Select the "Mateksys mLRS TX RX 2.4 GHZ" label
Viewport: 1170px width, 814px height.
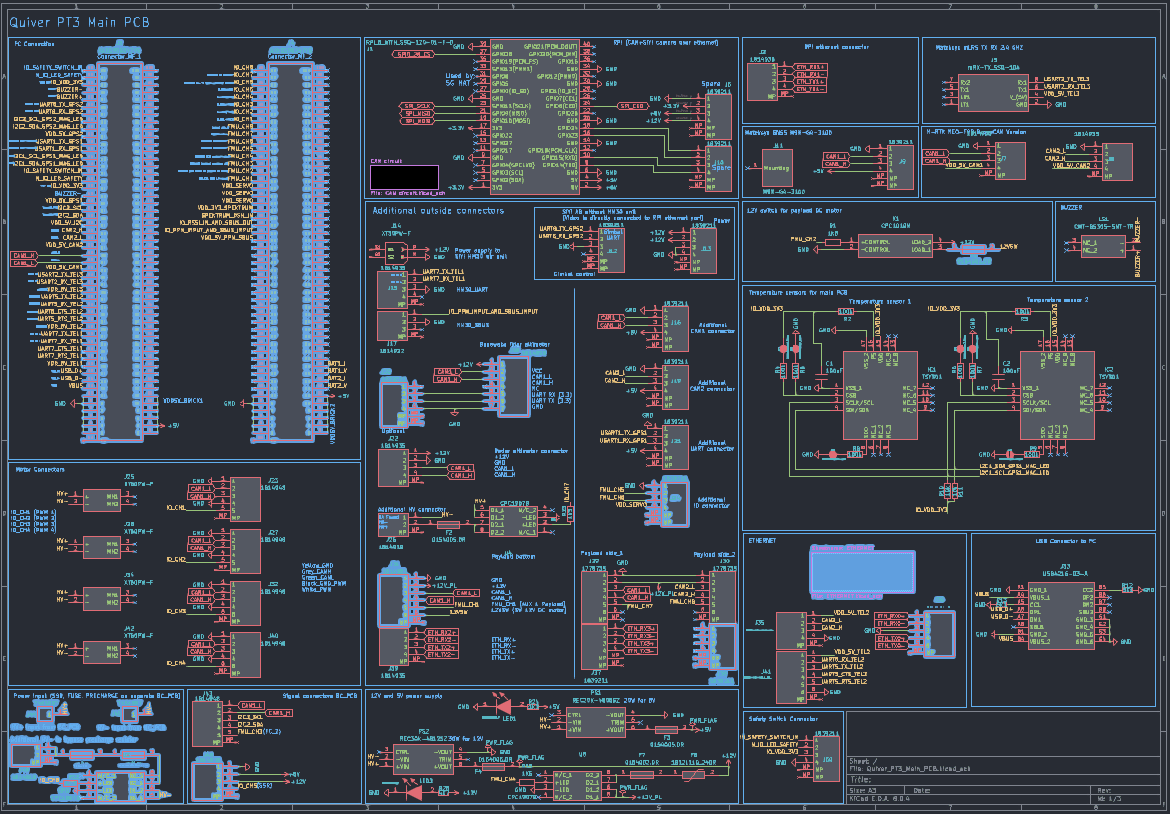pos(981,48)
